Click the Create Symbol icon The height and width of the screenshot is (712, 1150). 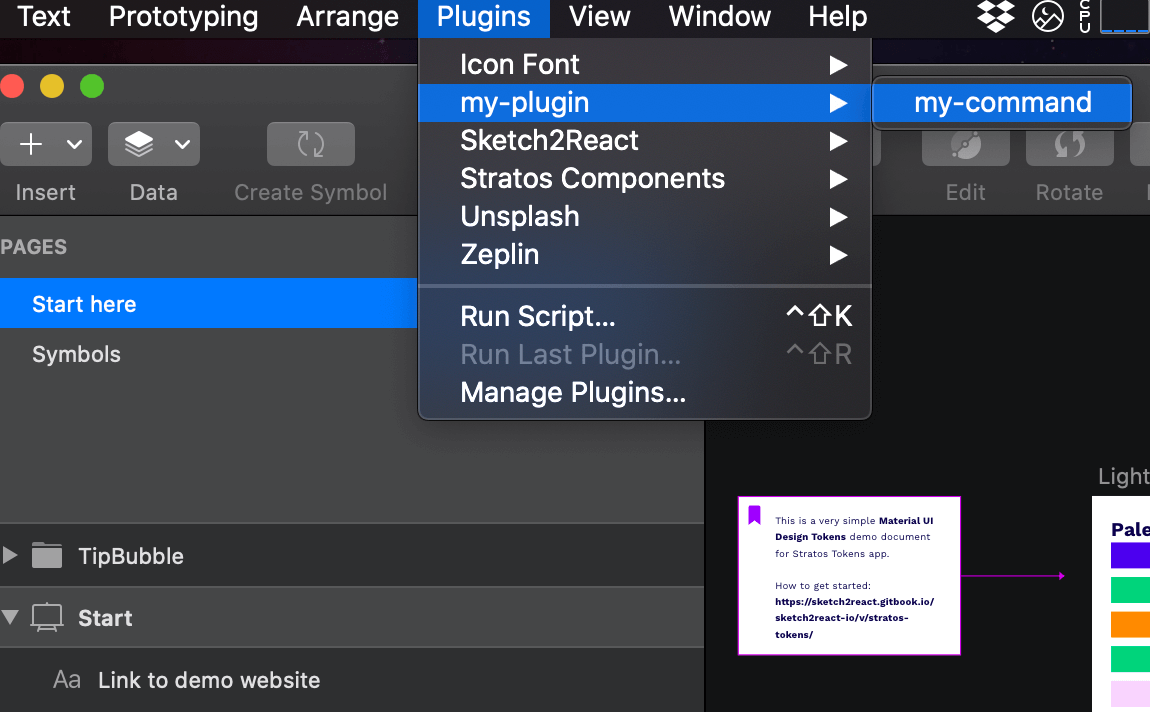[x=310, y=143]
